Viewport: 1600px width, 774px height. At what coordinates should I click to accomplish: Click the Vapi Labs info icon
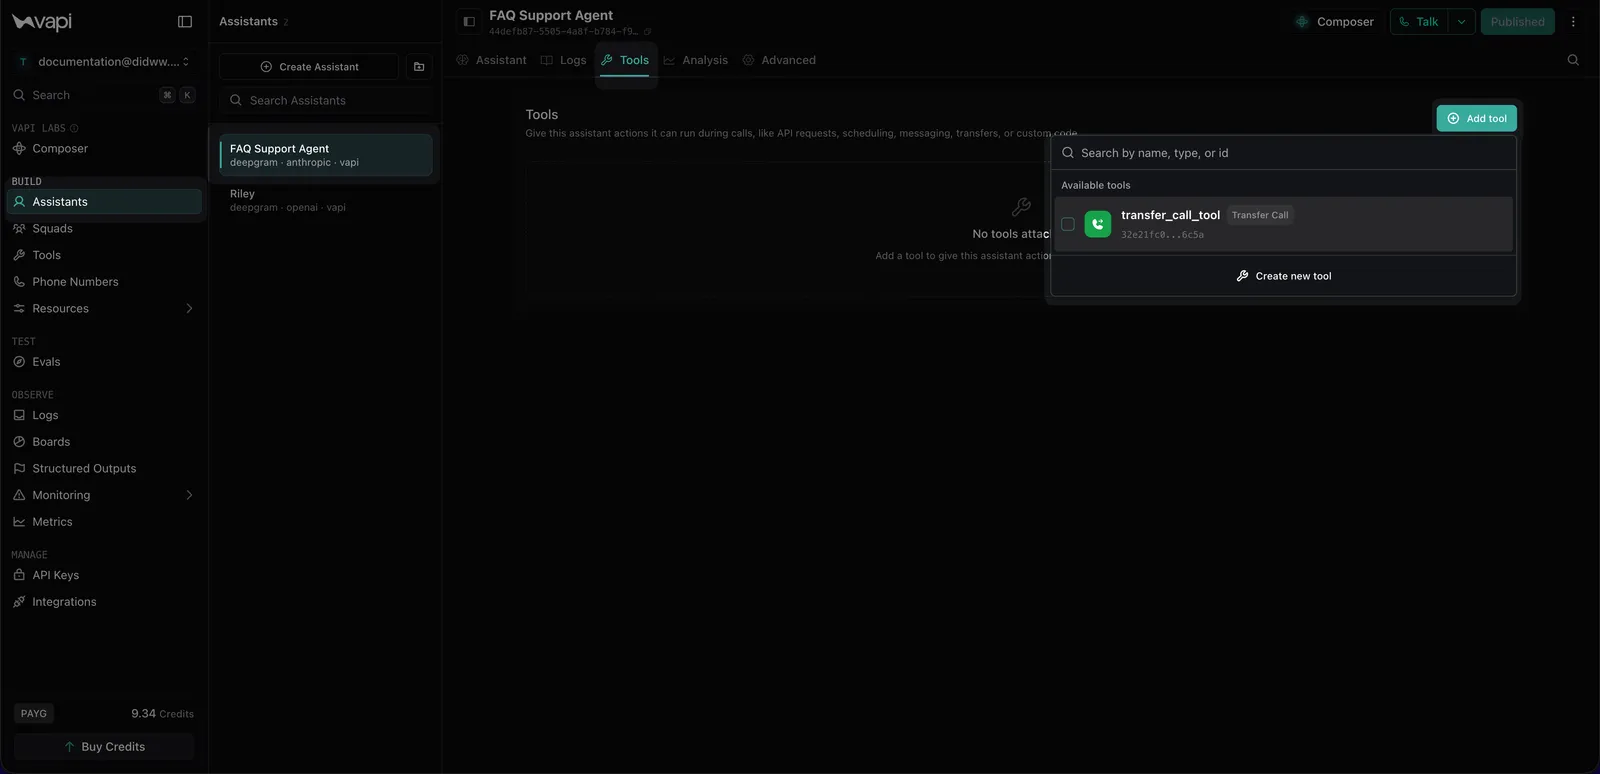[x=74, y=128]
